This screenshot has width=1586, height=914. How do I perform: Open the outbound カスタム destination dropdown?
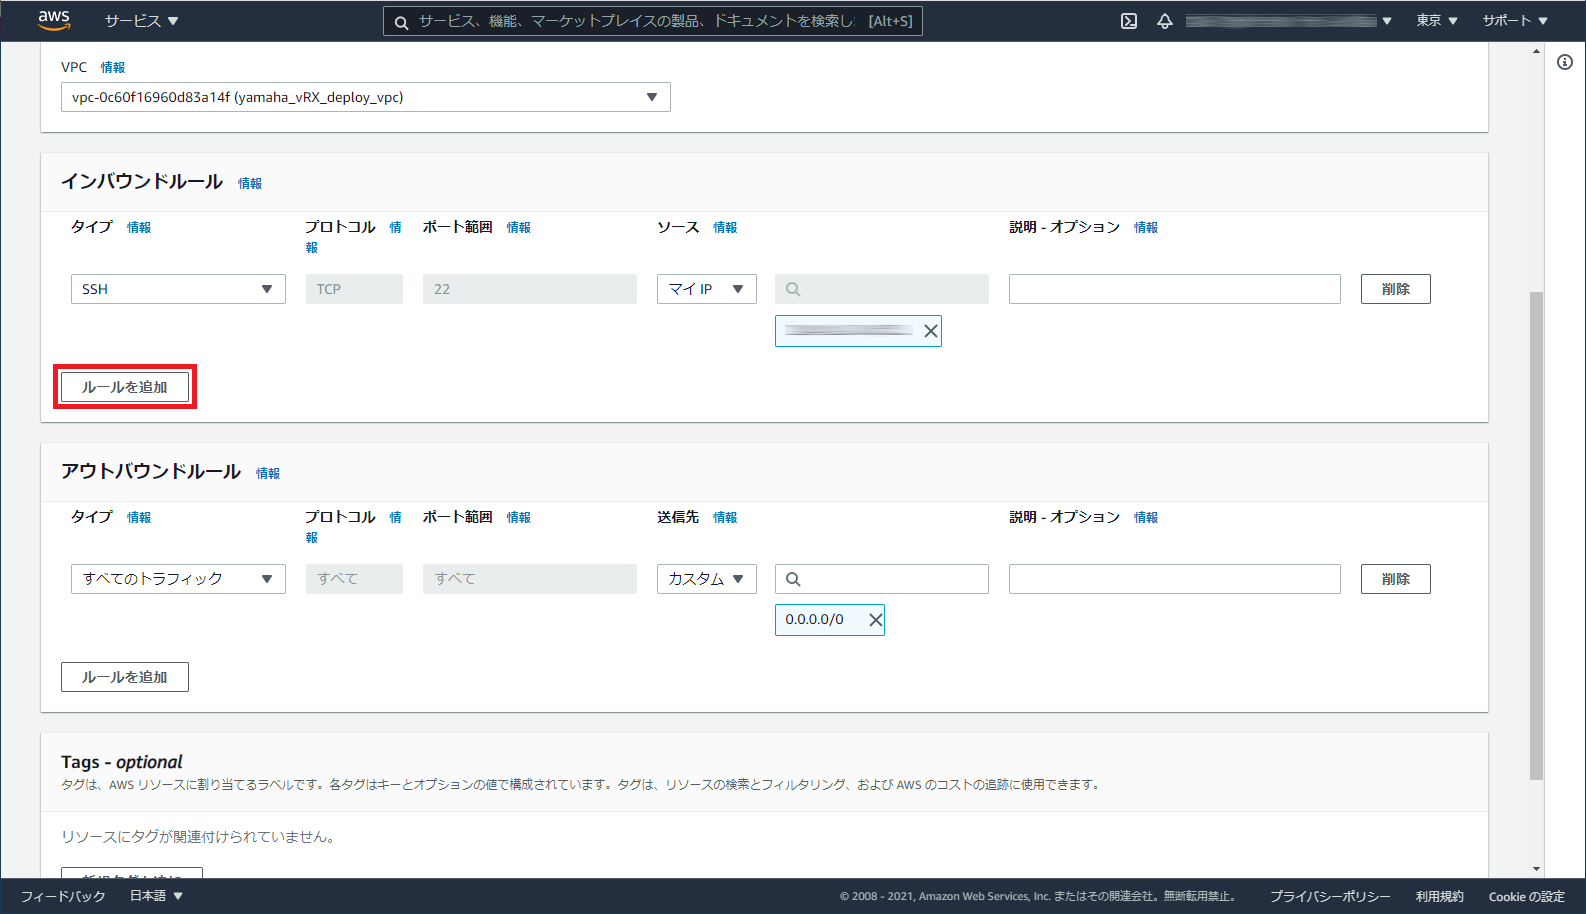pyautogui.click(x=706, y=579)
